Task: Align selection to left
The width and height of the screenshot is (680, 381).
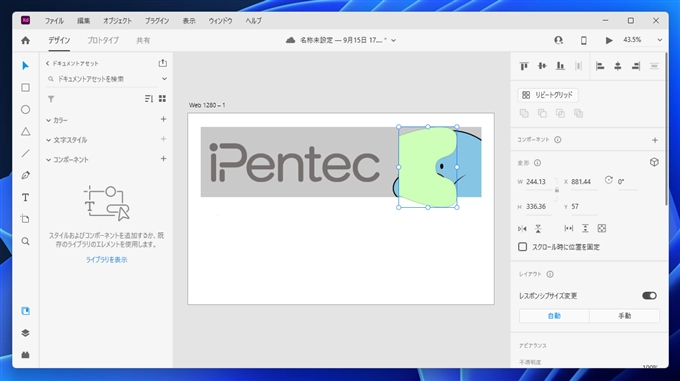Action: 600,66
